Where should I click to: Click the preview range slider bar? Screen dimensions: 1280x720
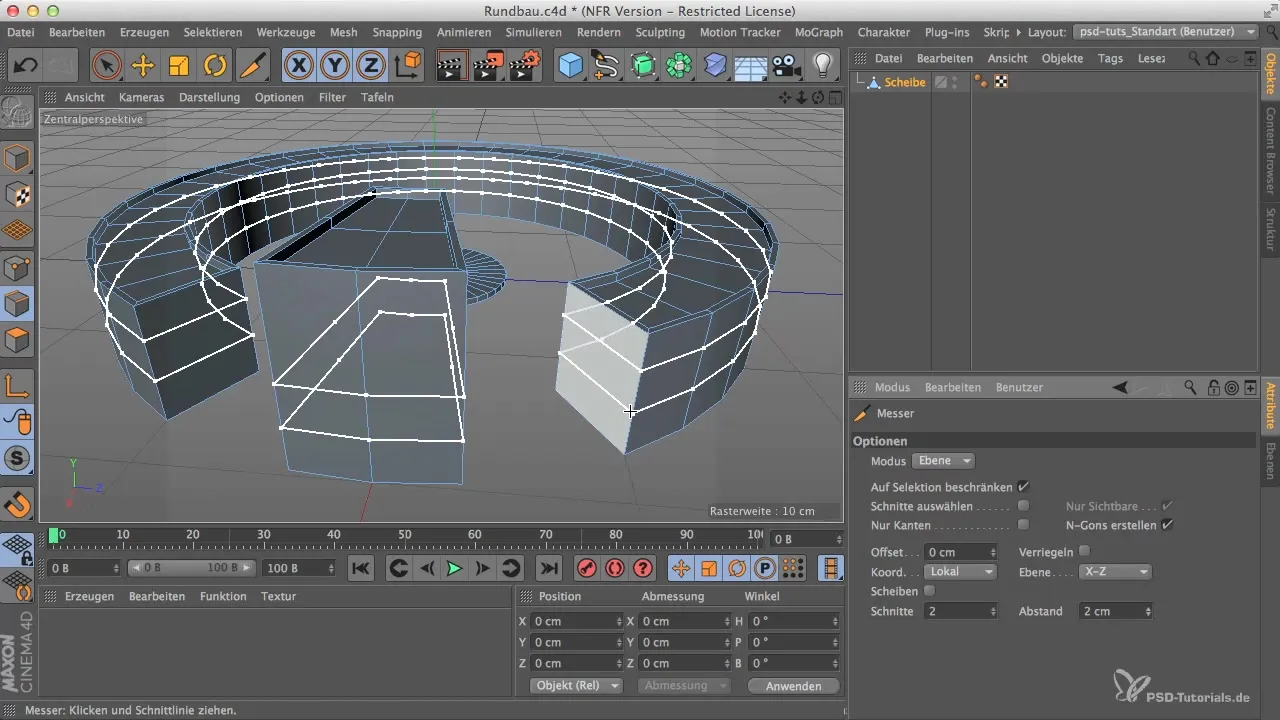(x=192, y=568)
